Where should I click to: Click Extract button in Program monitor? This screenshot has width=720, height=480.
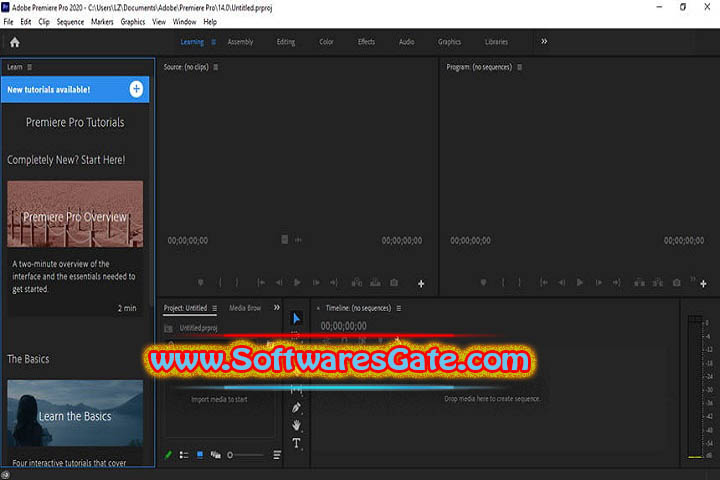(x=658, y=282)
